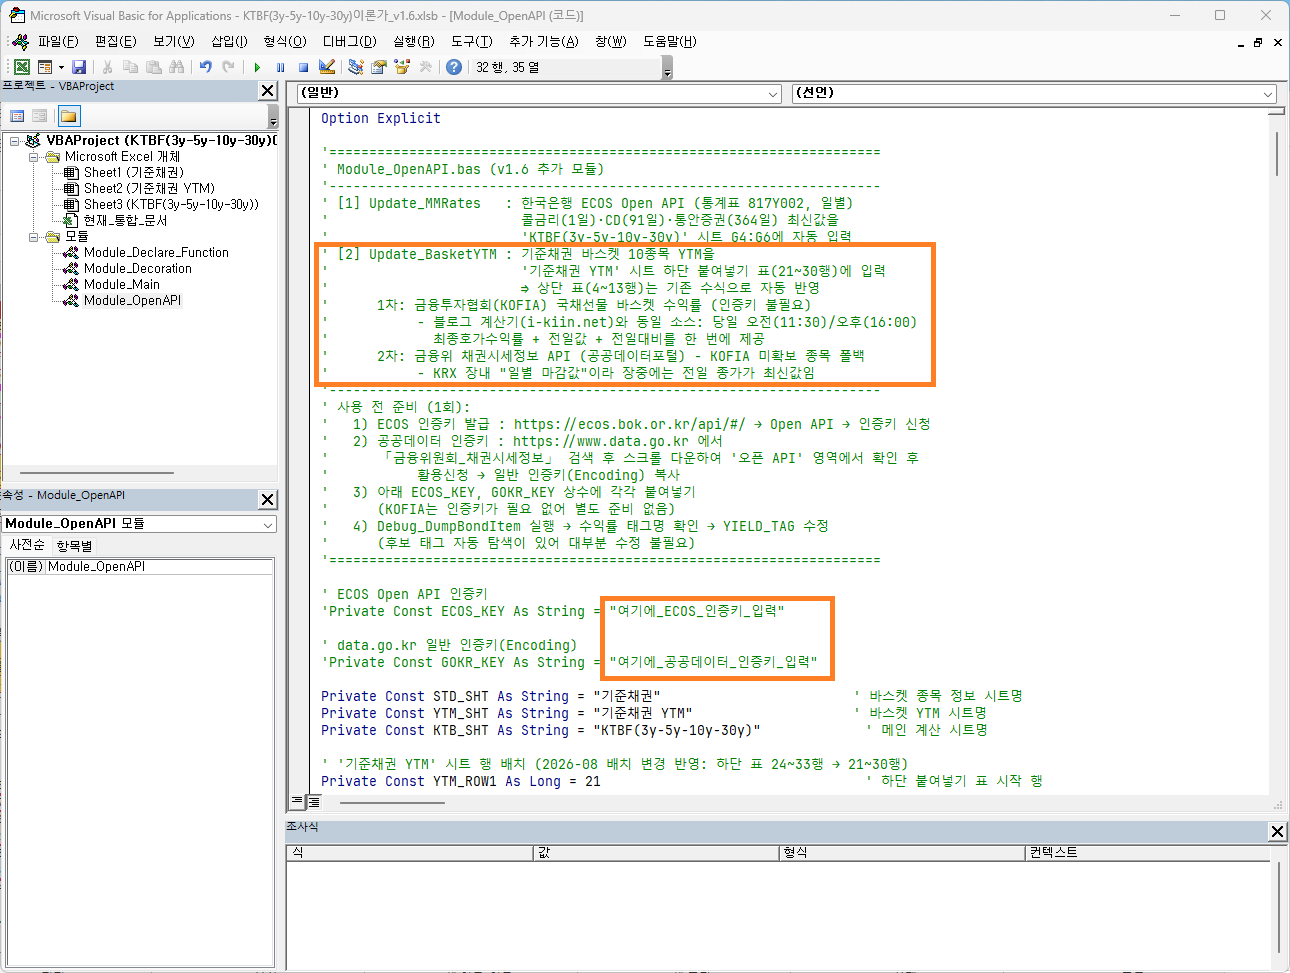
Task: Open Project Explorer via toolbar icon
Action: click(x=355, y=67)
